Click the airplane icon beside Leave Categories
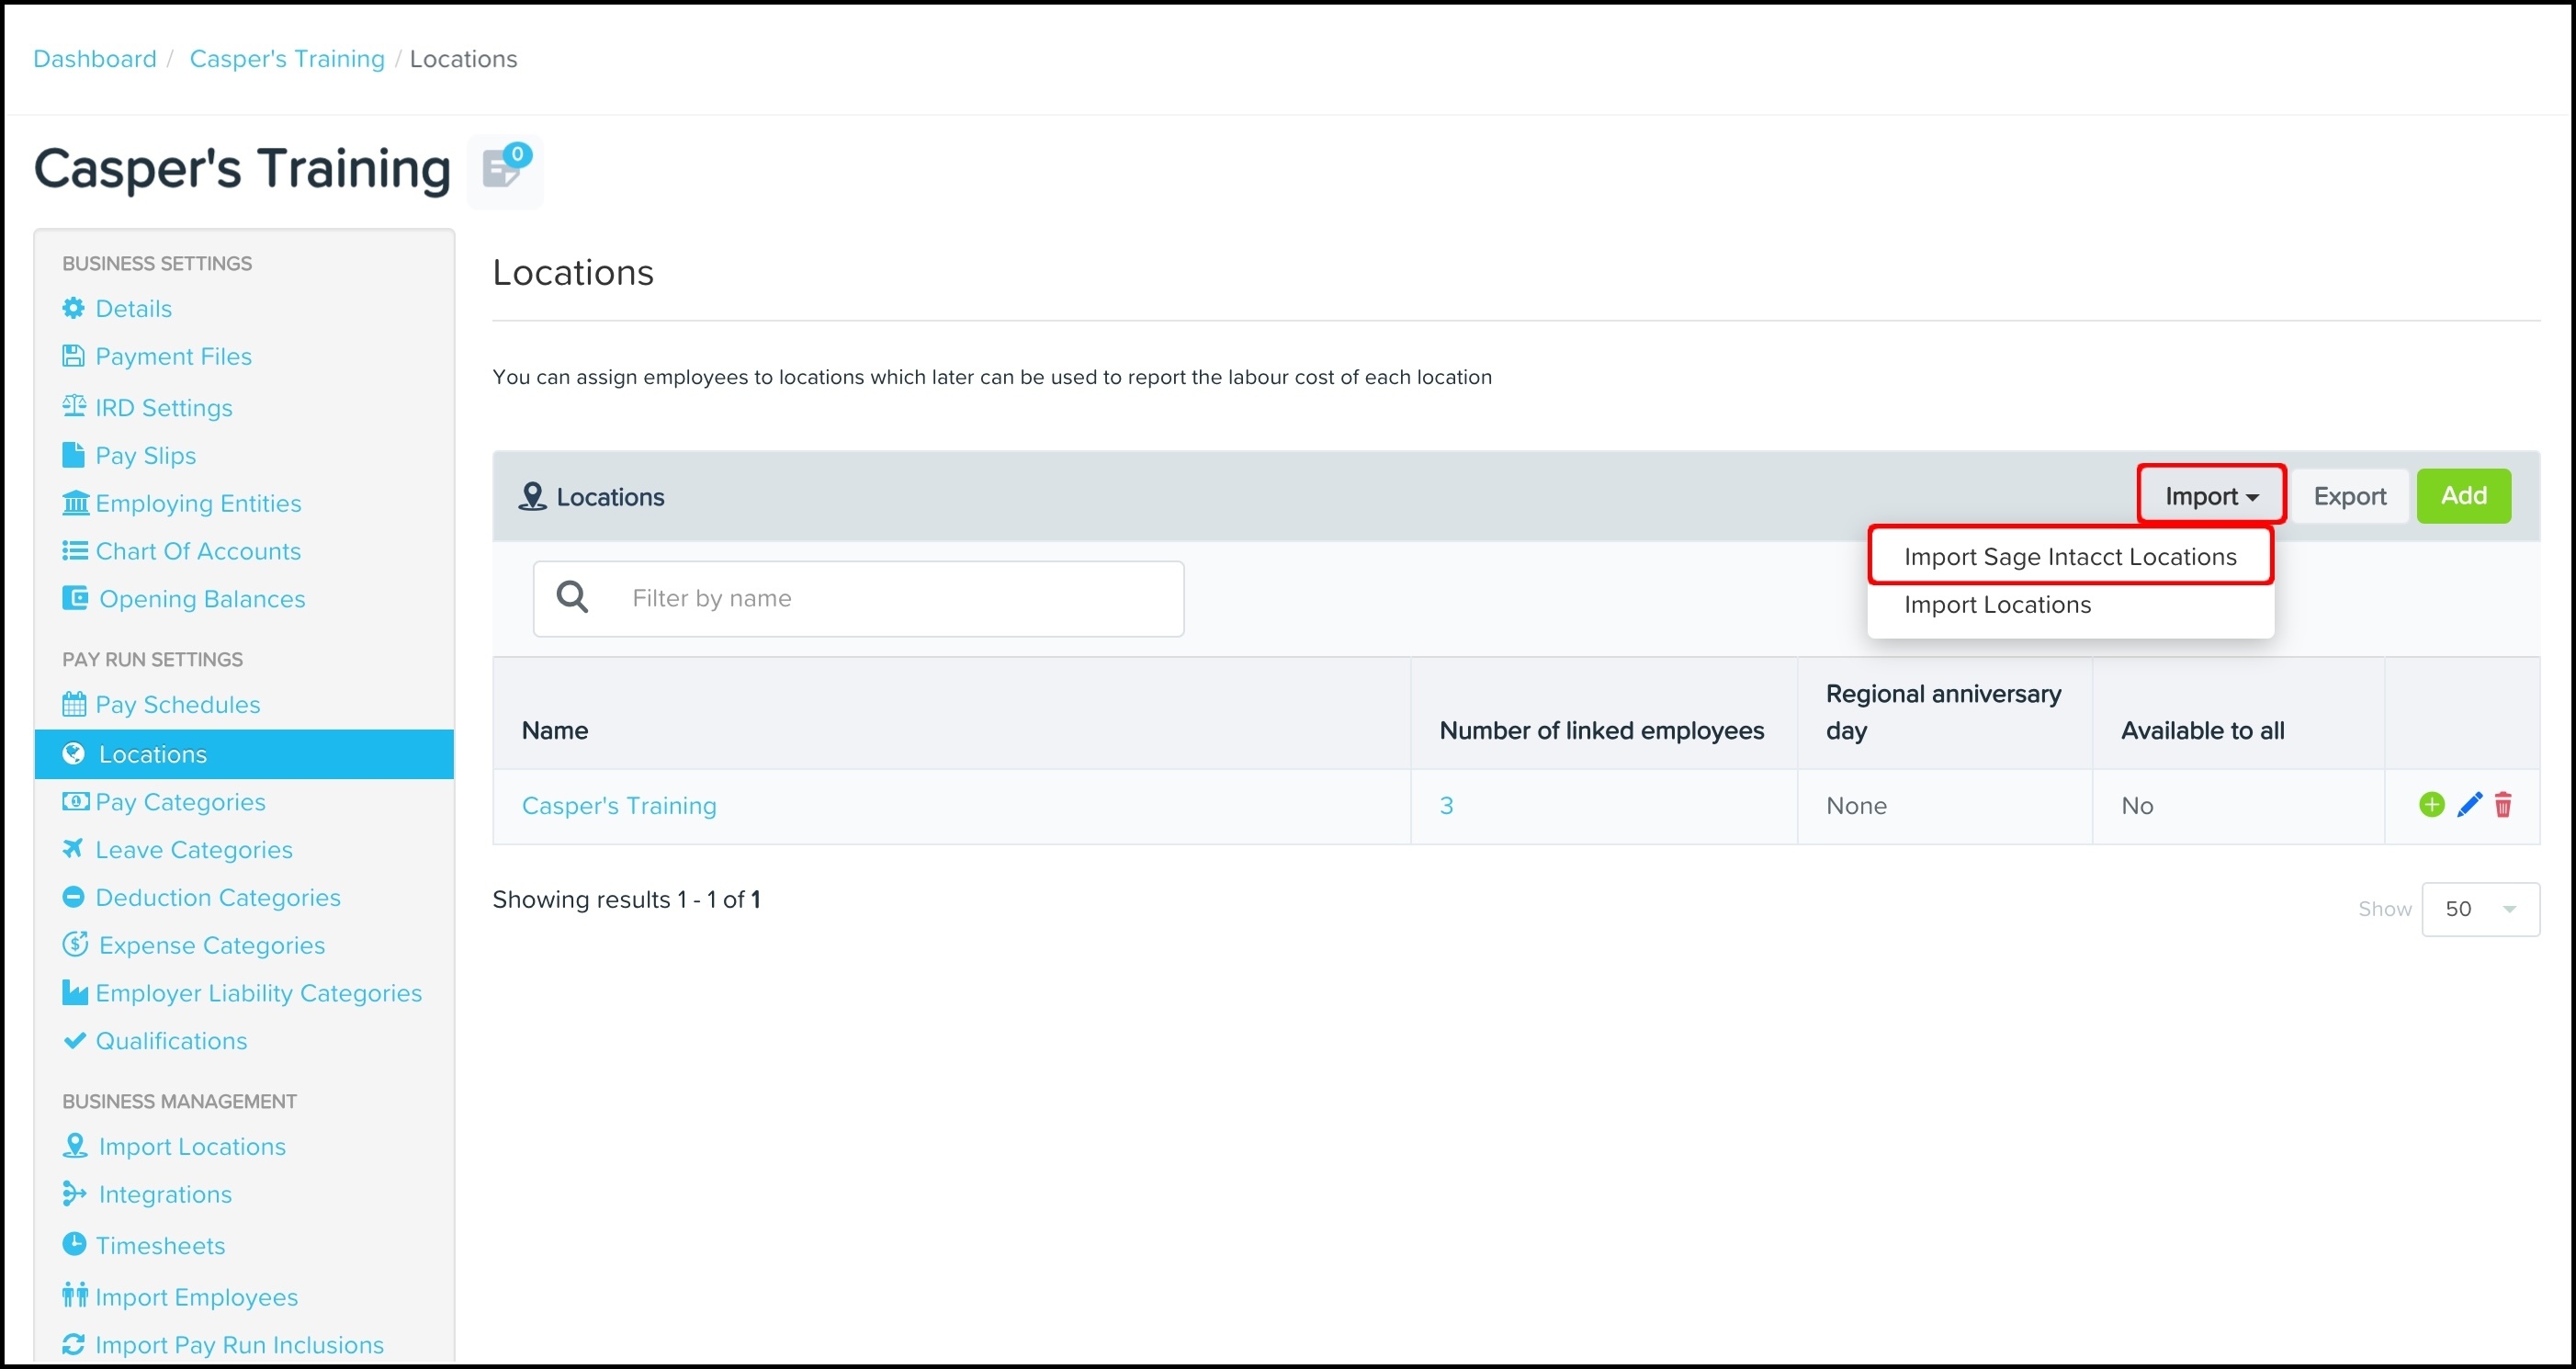This screenshot has width=2576, height=1369. 73,849
